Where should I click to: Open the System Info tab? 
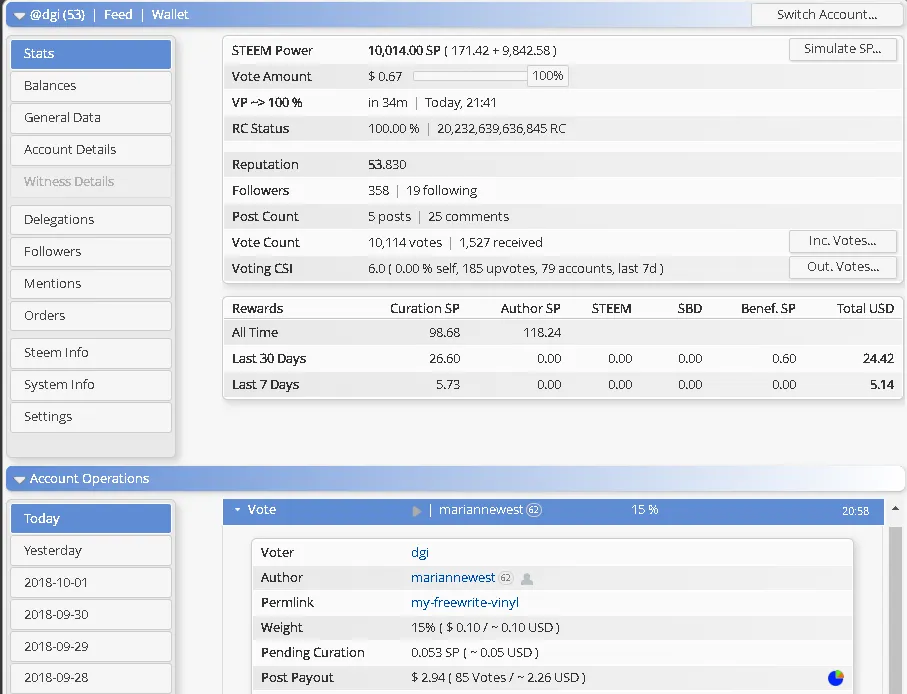point(91,385)
